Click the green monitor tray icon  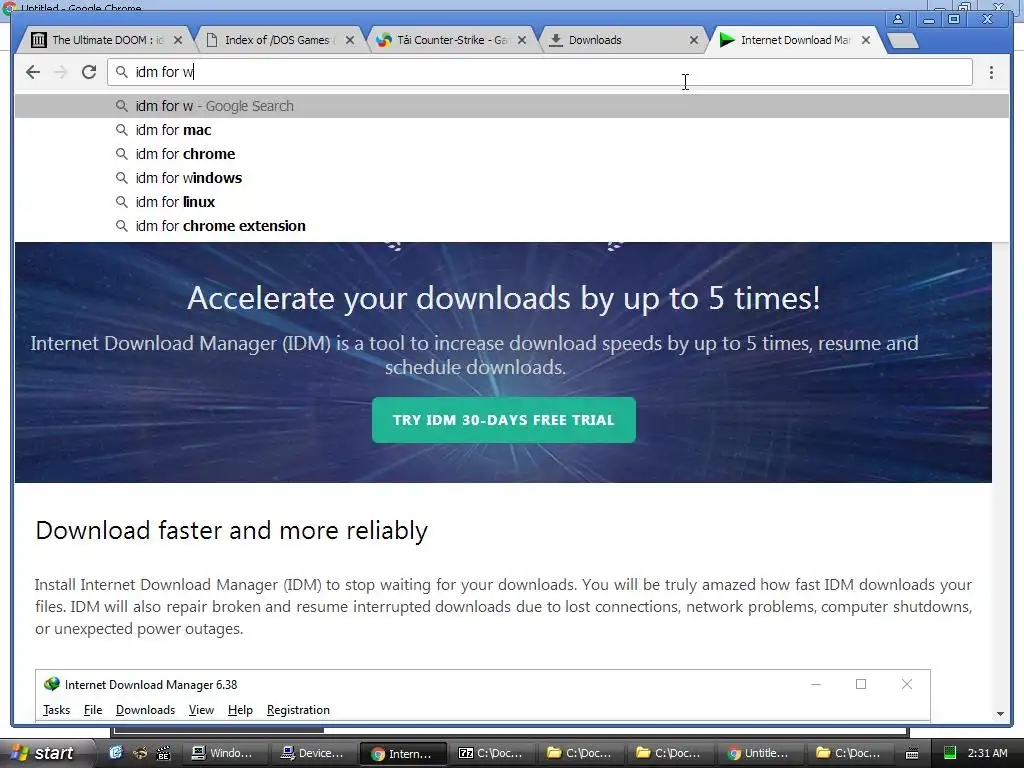click(x=950, y=753)
